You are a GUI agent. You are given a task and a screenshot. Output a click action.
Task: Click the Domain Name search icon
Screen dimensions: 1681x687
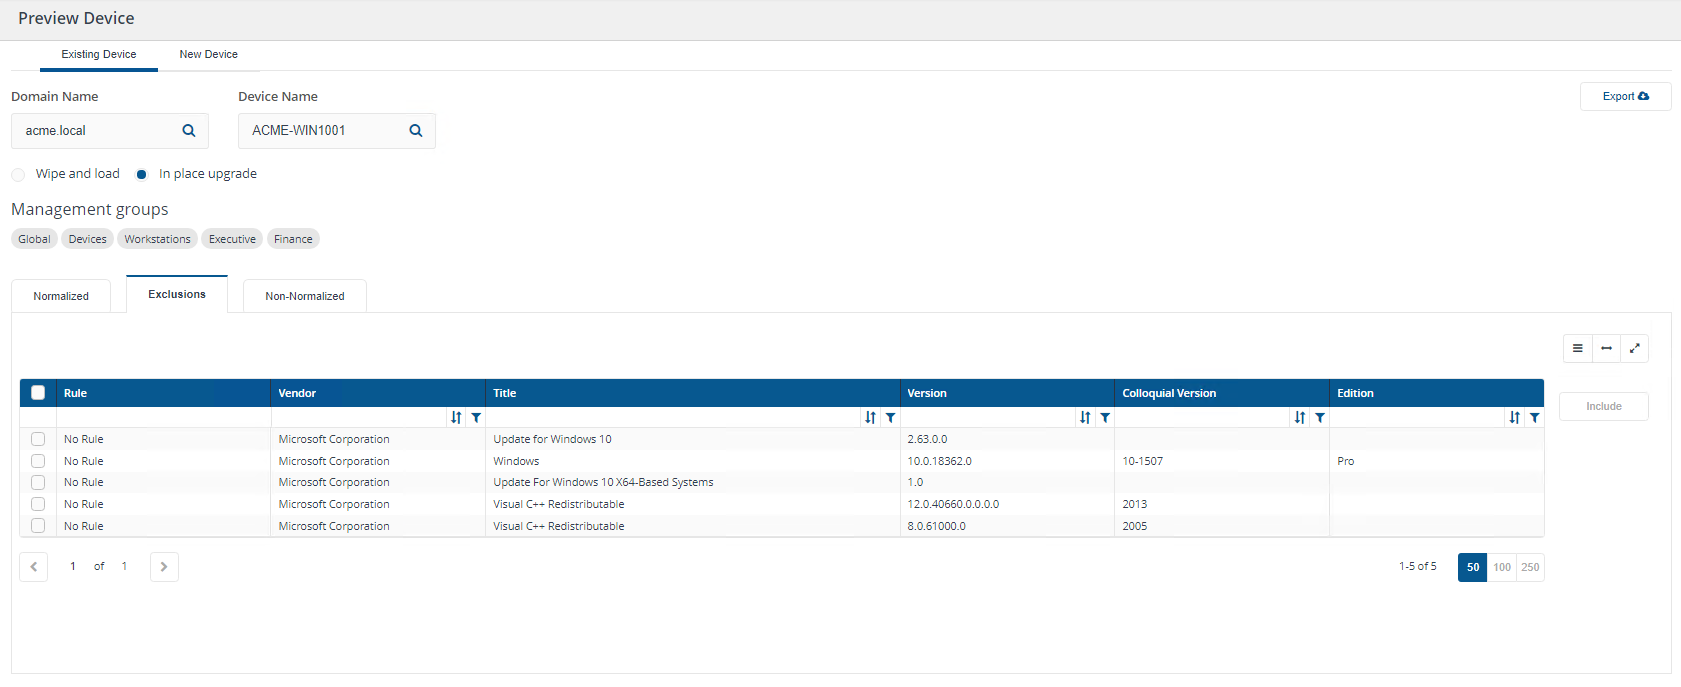pyautogui.click(x=189, y=131)
